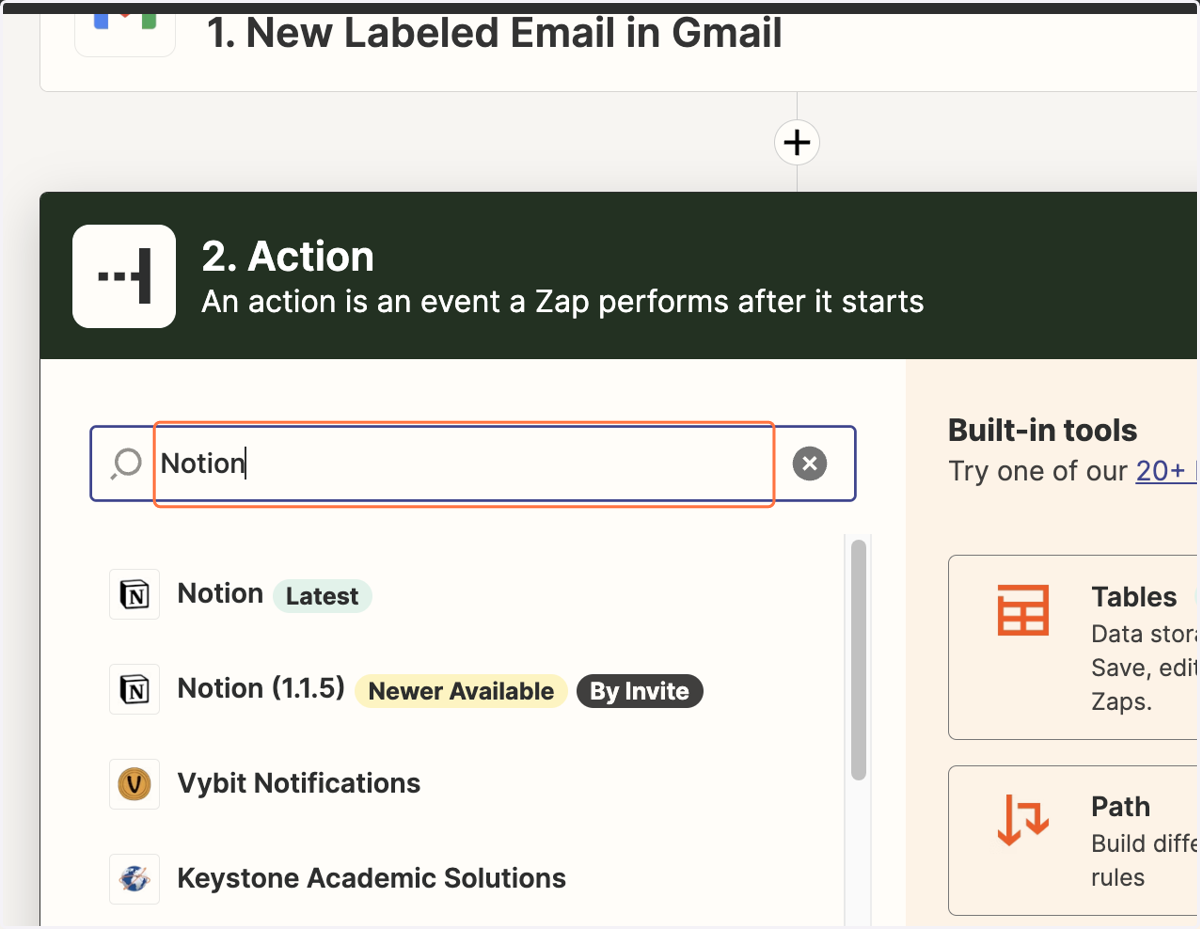Click the orange Path arrows icon
The image size is (1200, 929).
tap(1023, 820)
